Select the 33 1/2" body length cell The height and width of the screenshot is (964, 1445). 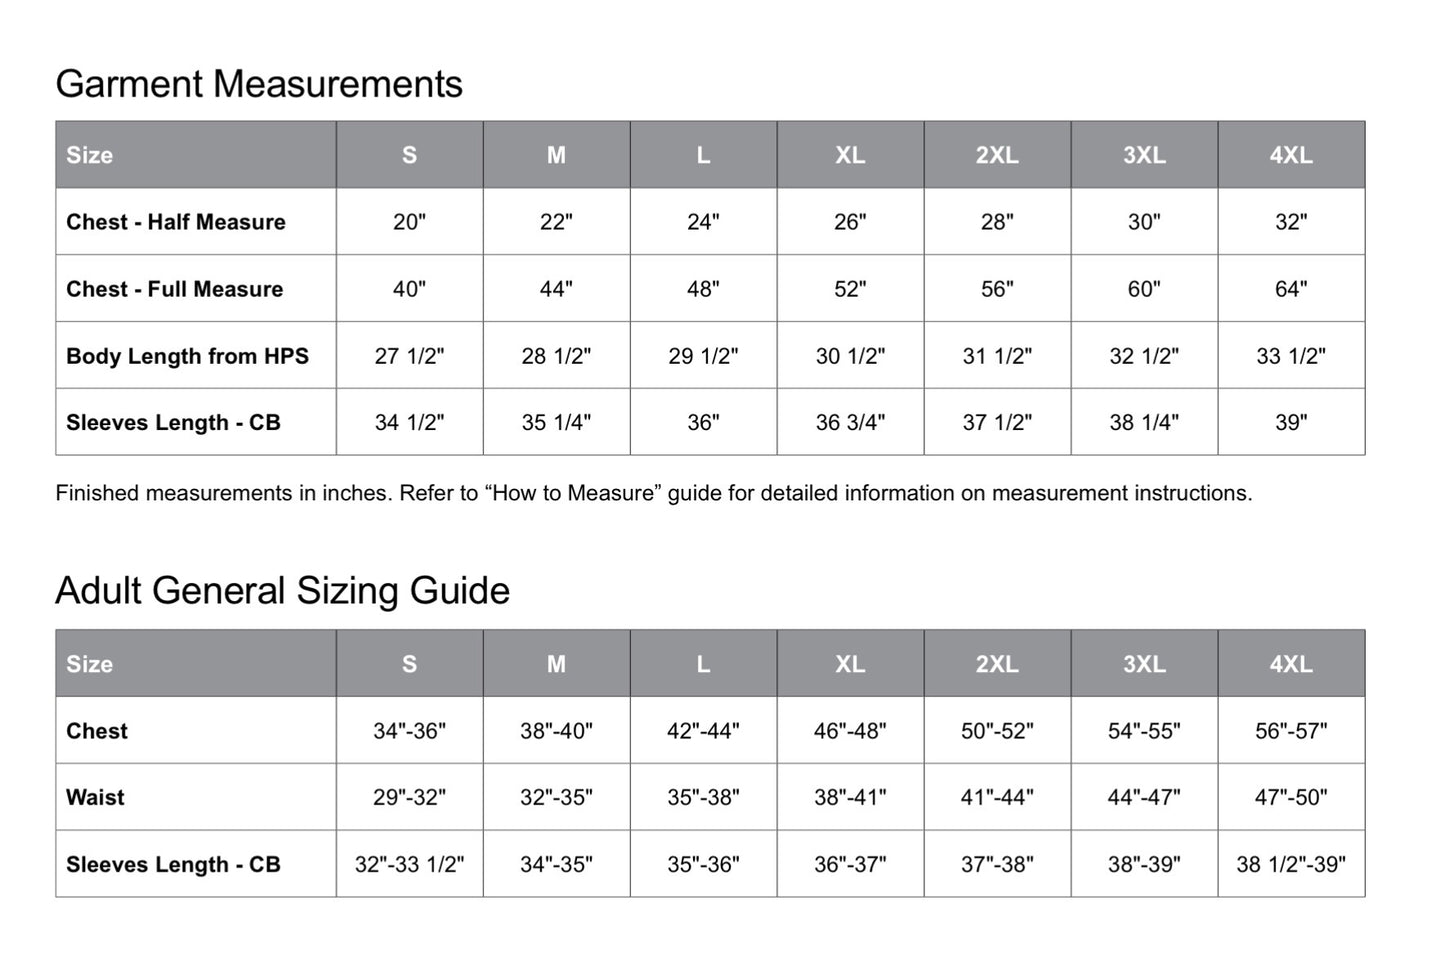(x=1291, y=356)
